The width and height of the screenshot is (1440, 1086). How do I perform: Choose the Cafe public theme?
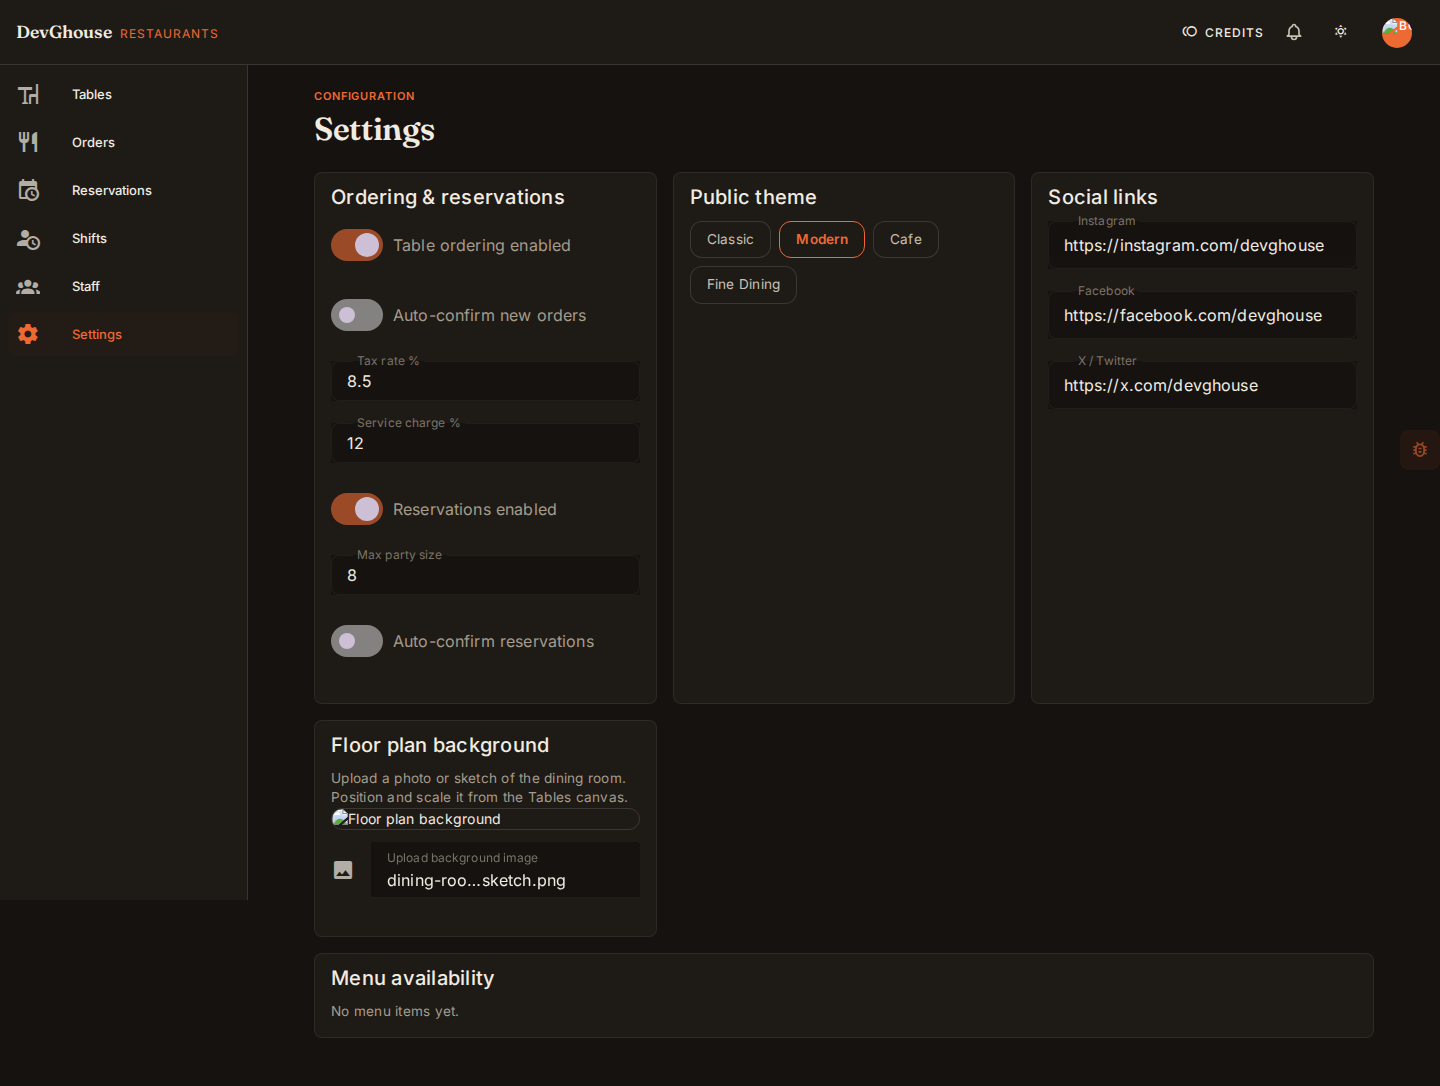906,240
